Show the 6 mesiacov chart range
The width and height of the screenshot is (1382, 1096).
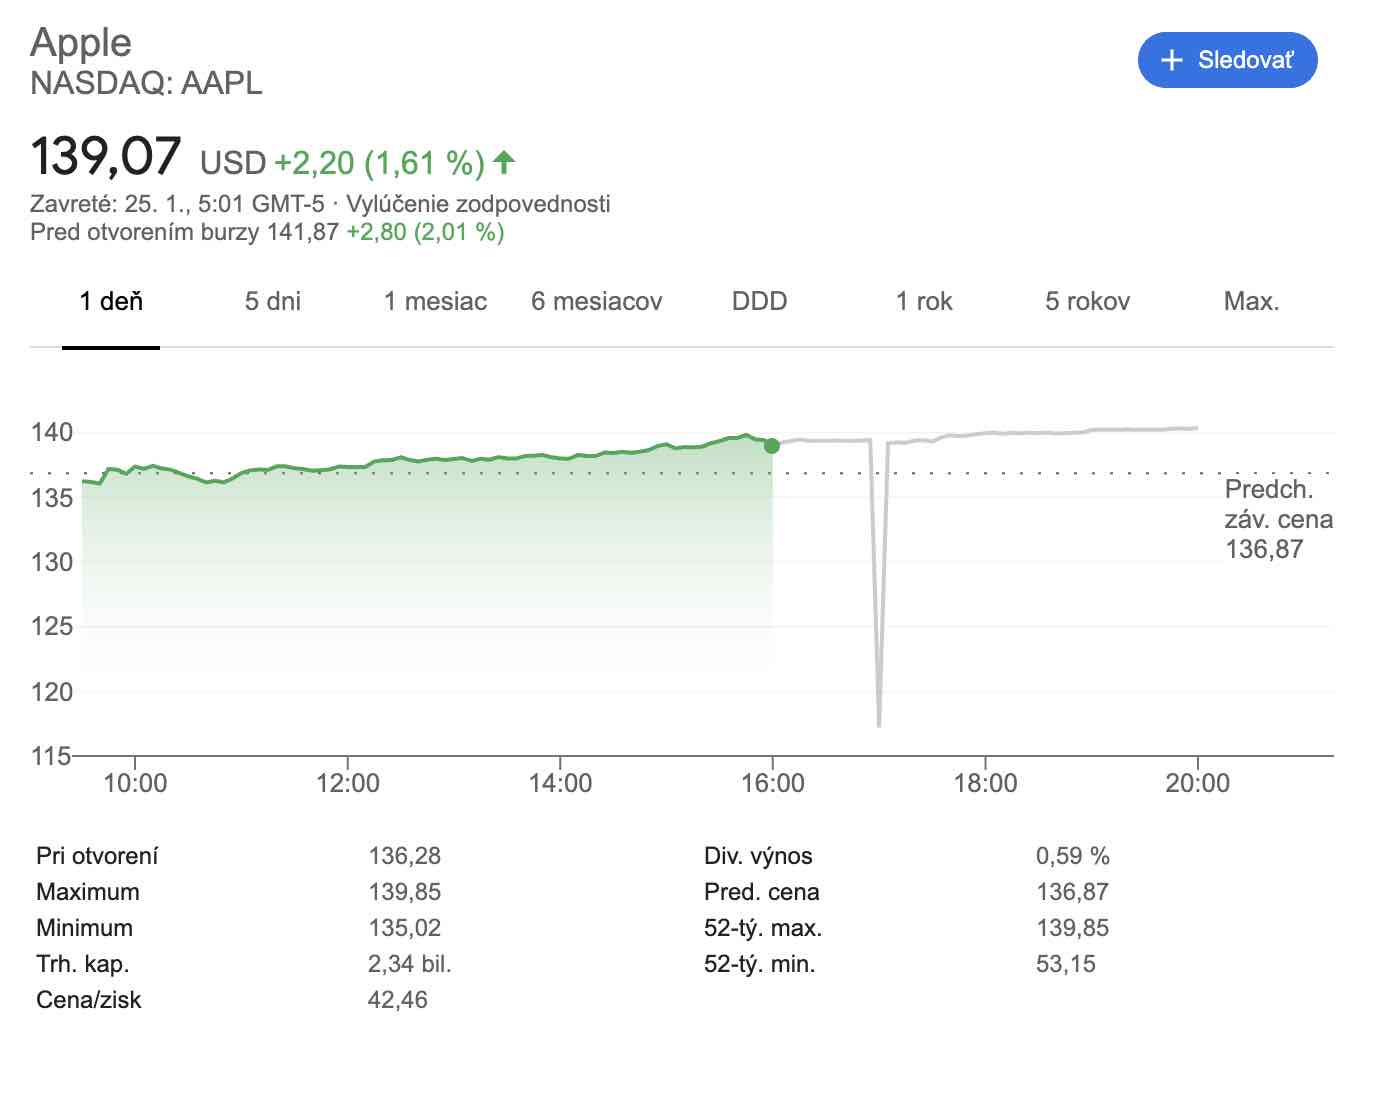point(596,301)
